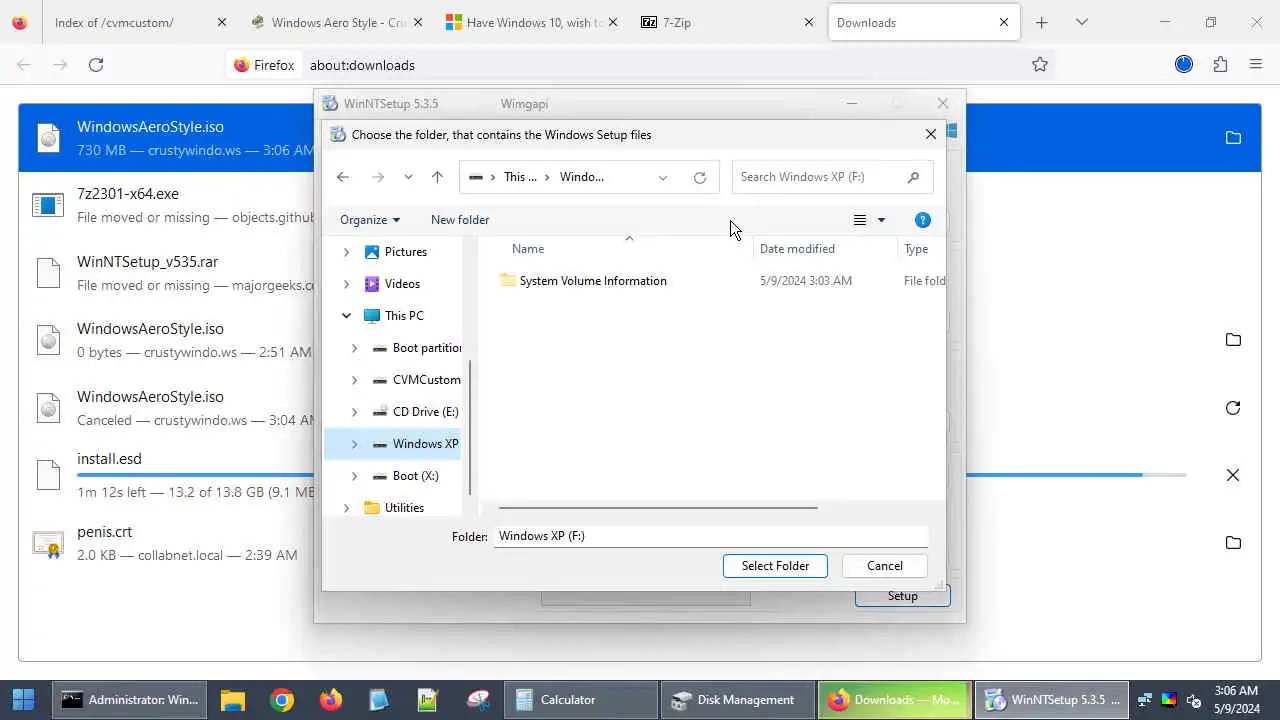Click the Firefox pinned taskbar icon
Image resolution: width=1280 pixels, height=720 pixels.
331,700
